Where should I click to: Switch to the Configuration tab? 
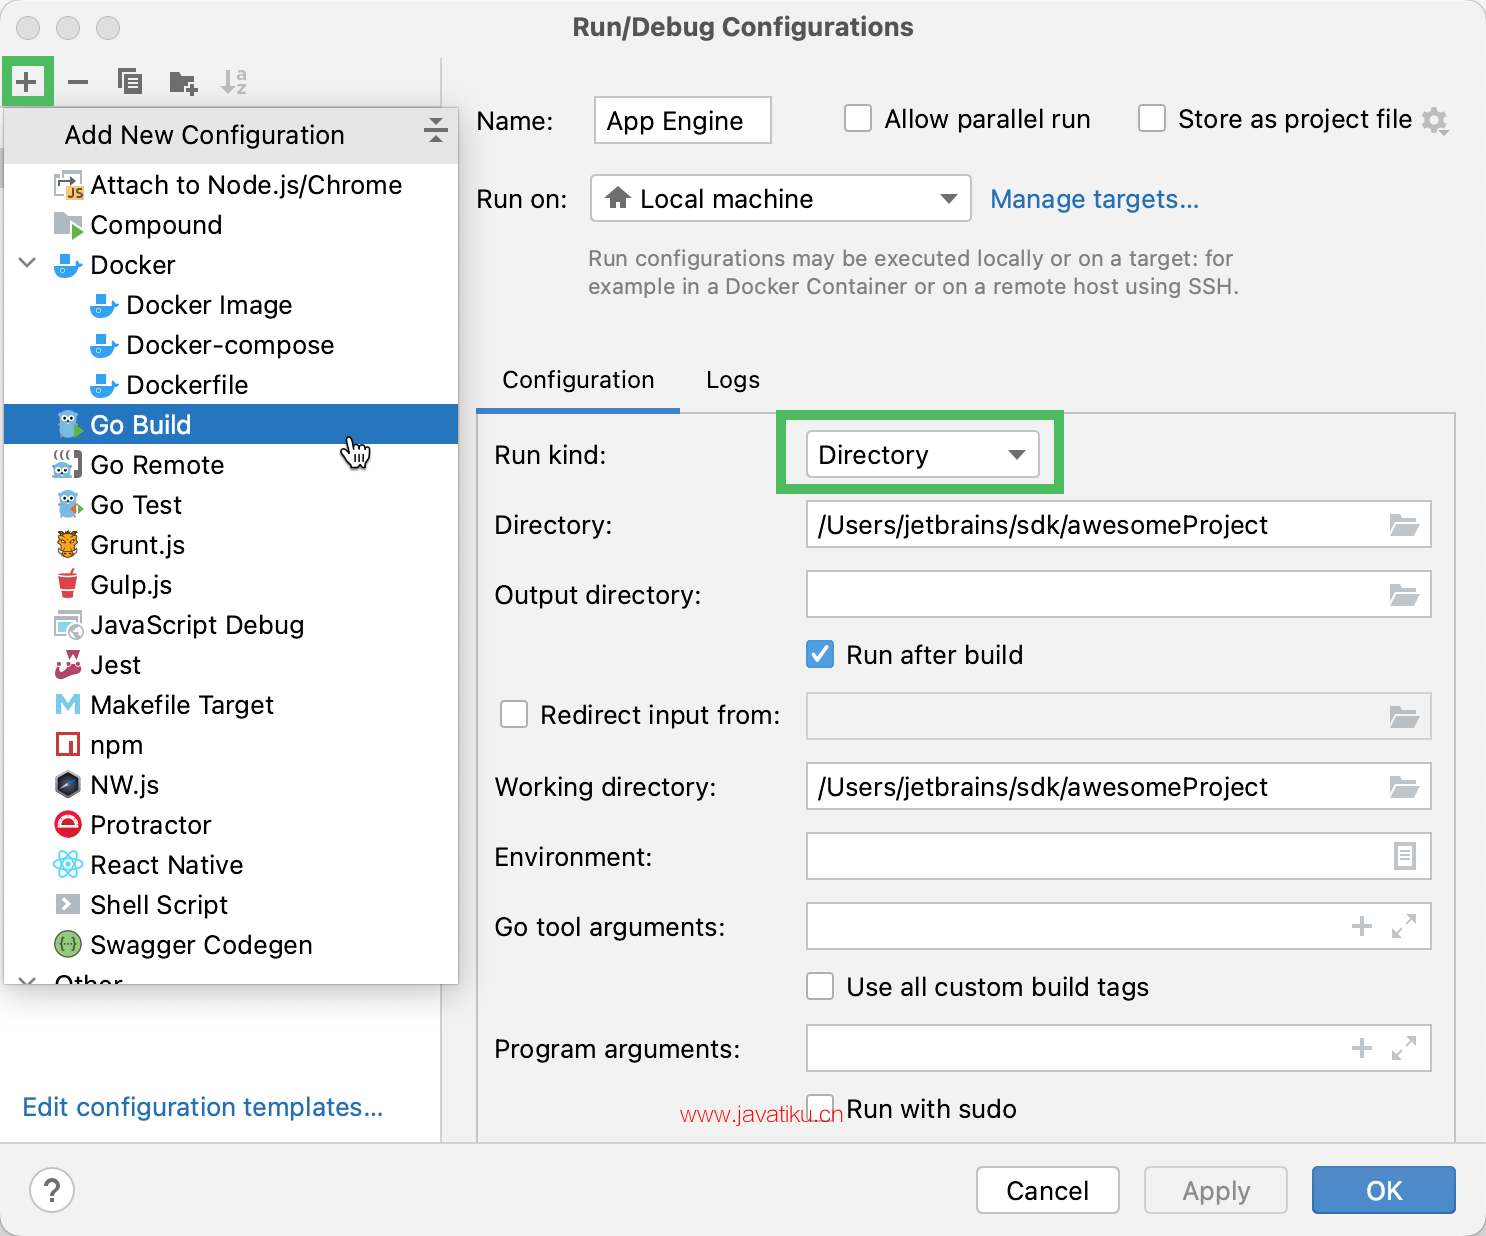[x=578, y=380]
